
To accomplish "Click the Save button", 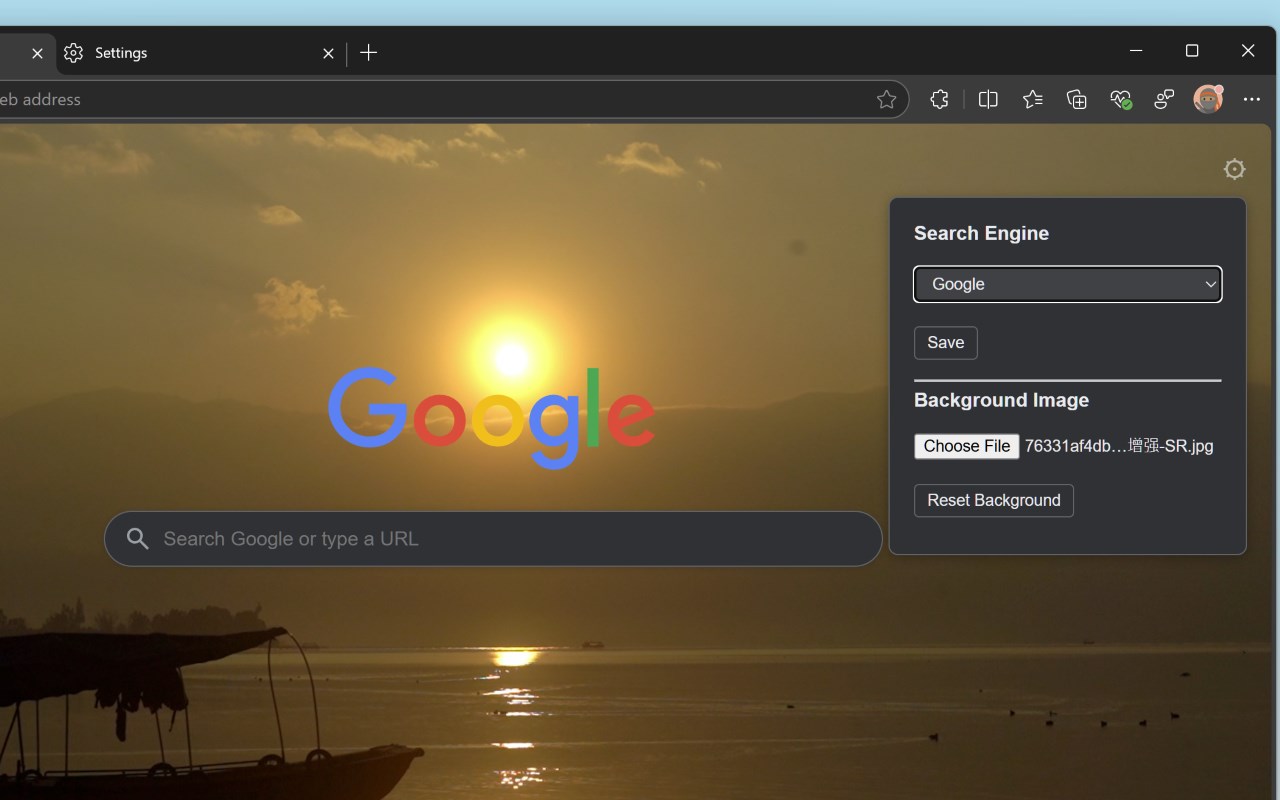I will tap(946, 343).
